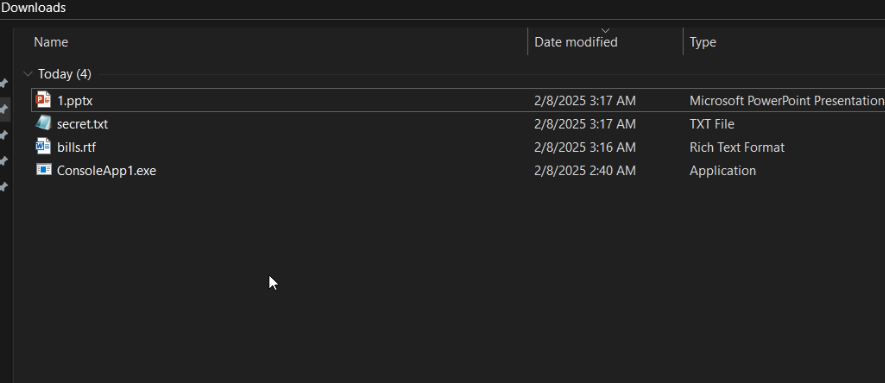885x383 pixels.
Task: Click the topmost pin icon in sidebar
Action: coord(4,83)
